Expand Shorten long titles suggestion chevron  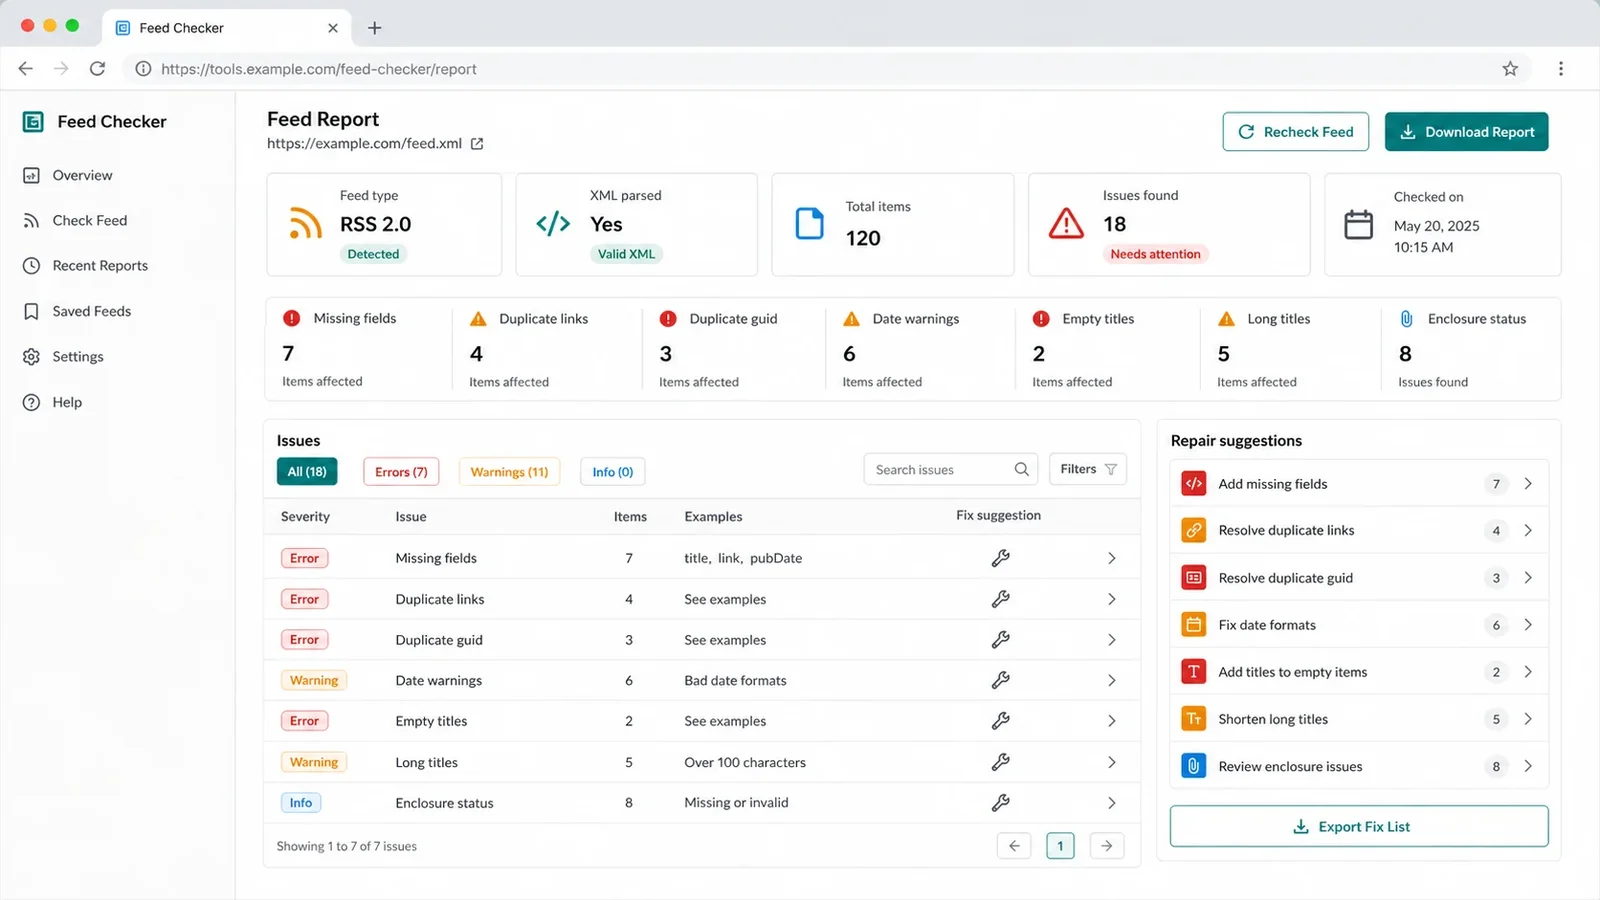click(1528, 719)
